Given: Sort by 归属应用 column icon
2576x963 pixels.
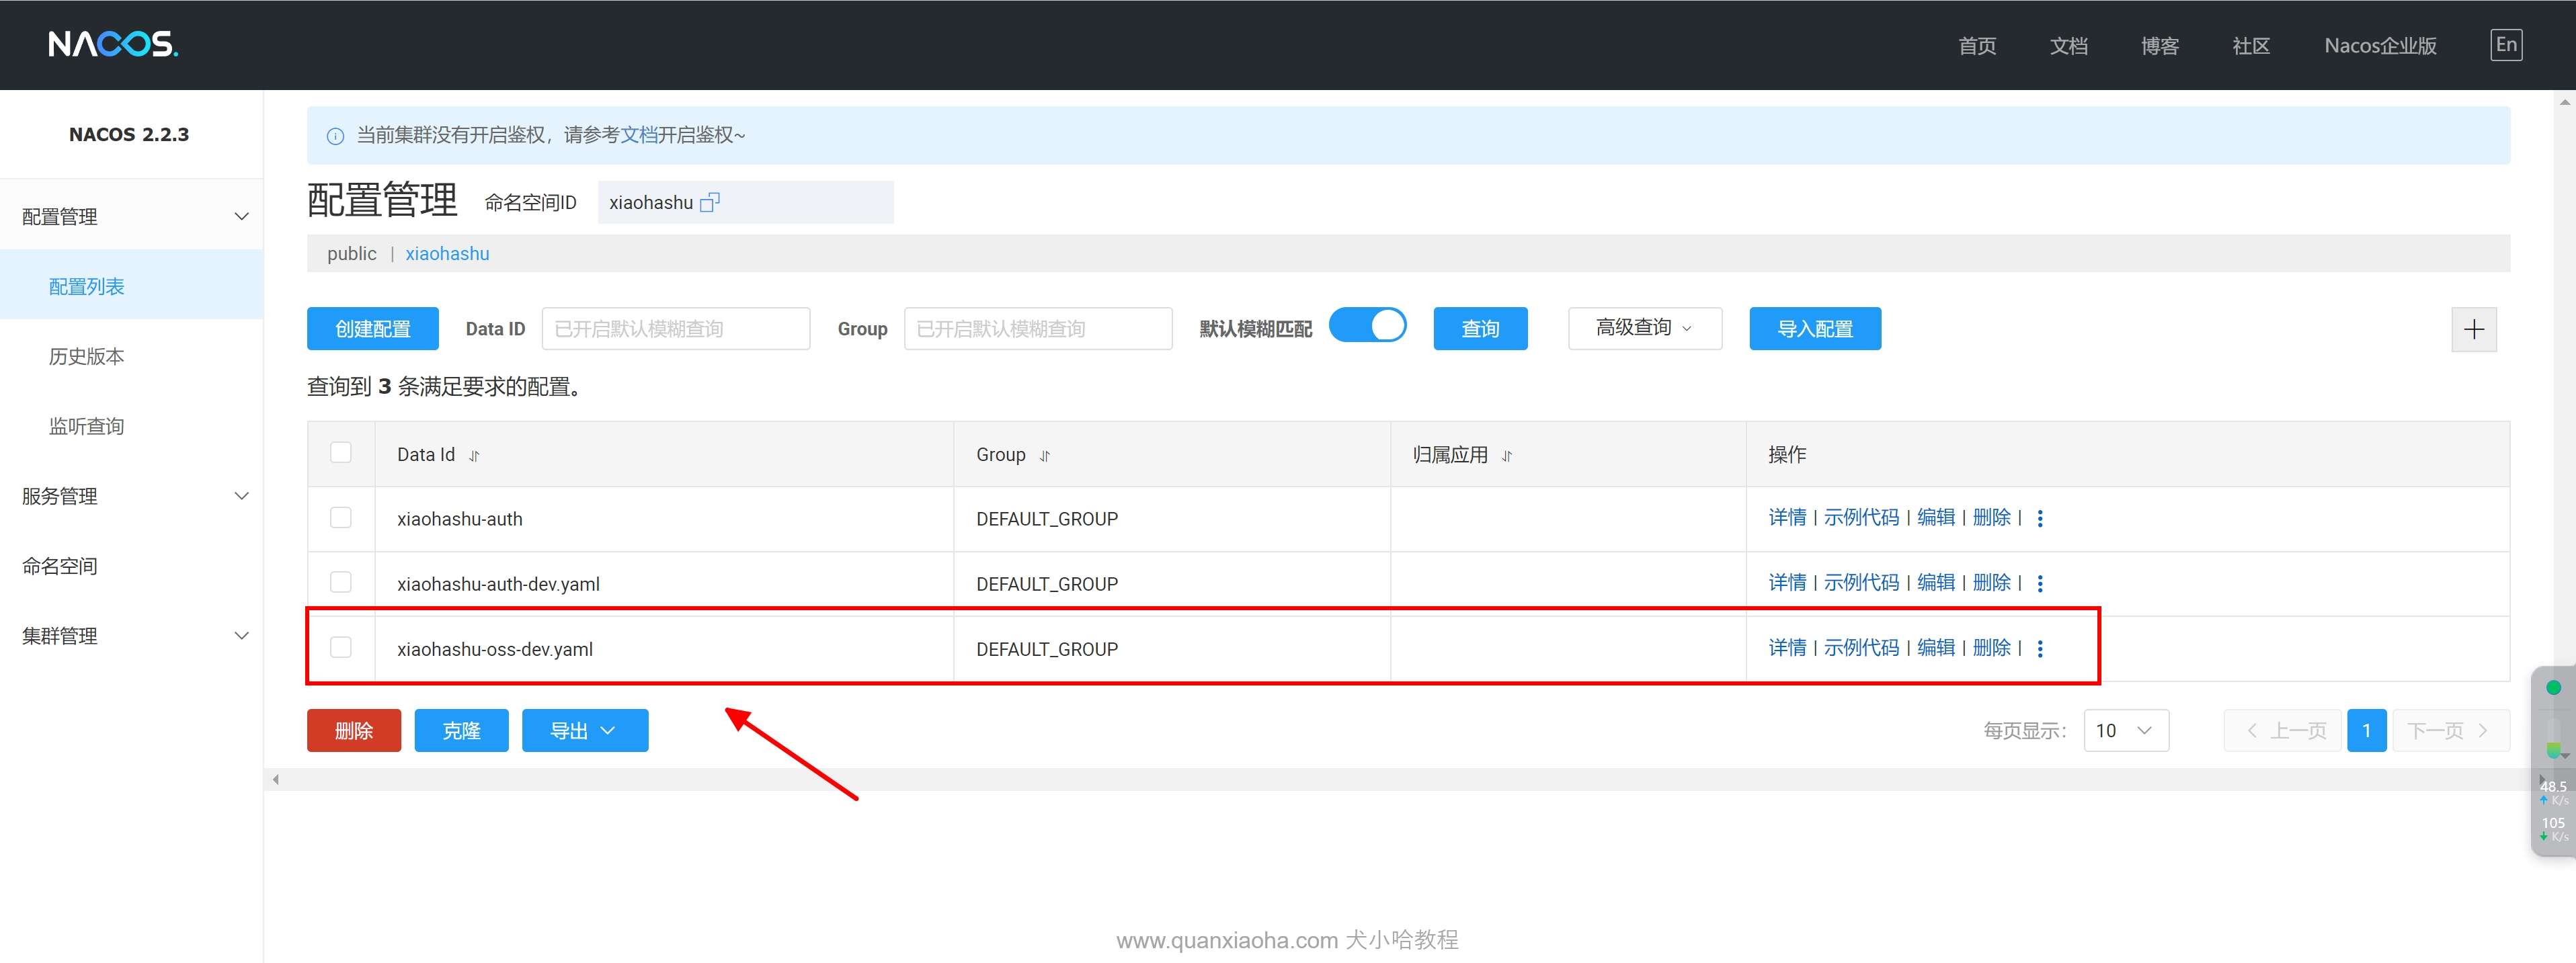Looking at the screenshot, I should [x=1506, y=456].
